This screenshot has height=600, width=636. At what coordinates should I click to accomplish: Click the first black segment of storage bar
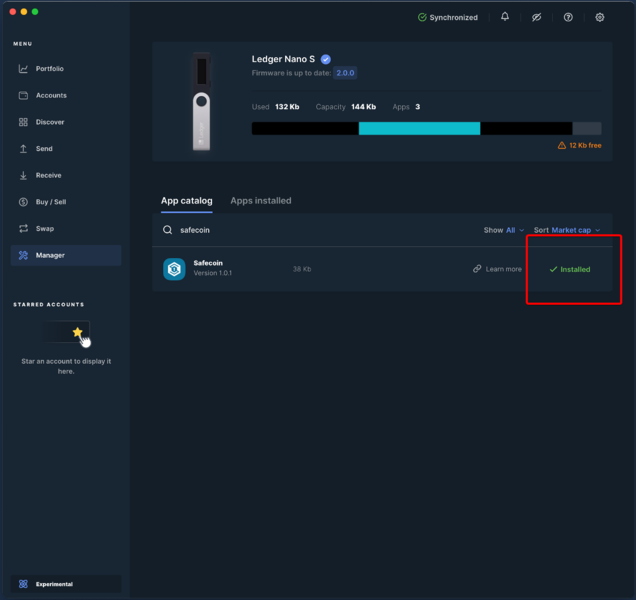click(305, 129)
